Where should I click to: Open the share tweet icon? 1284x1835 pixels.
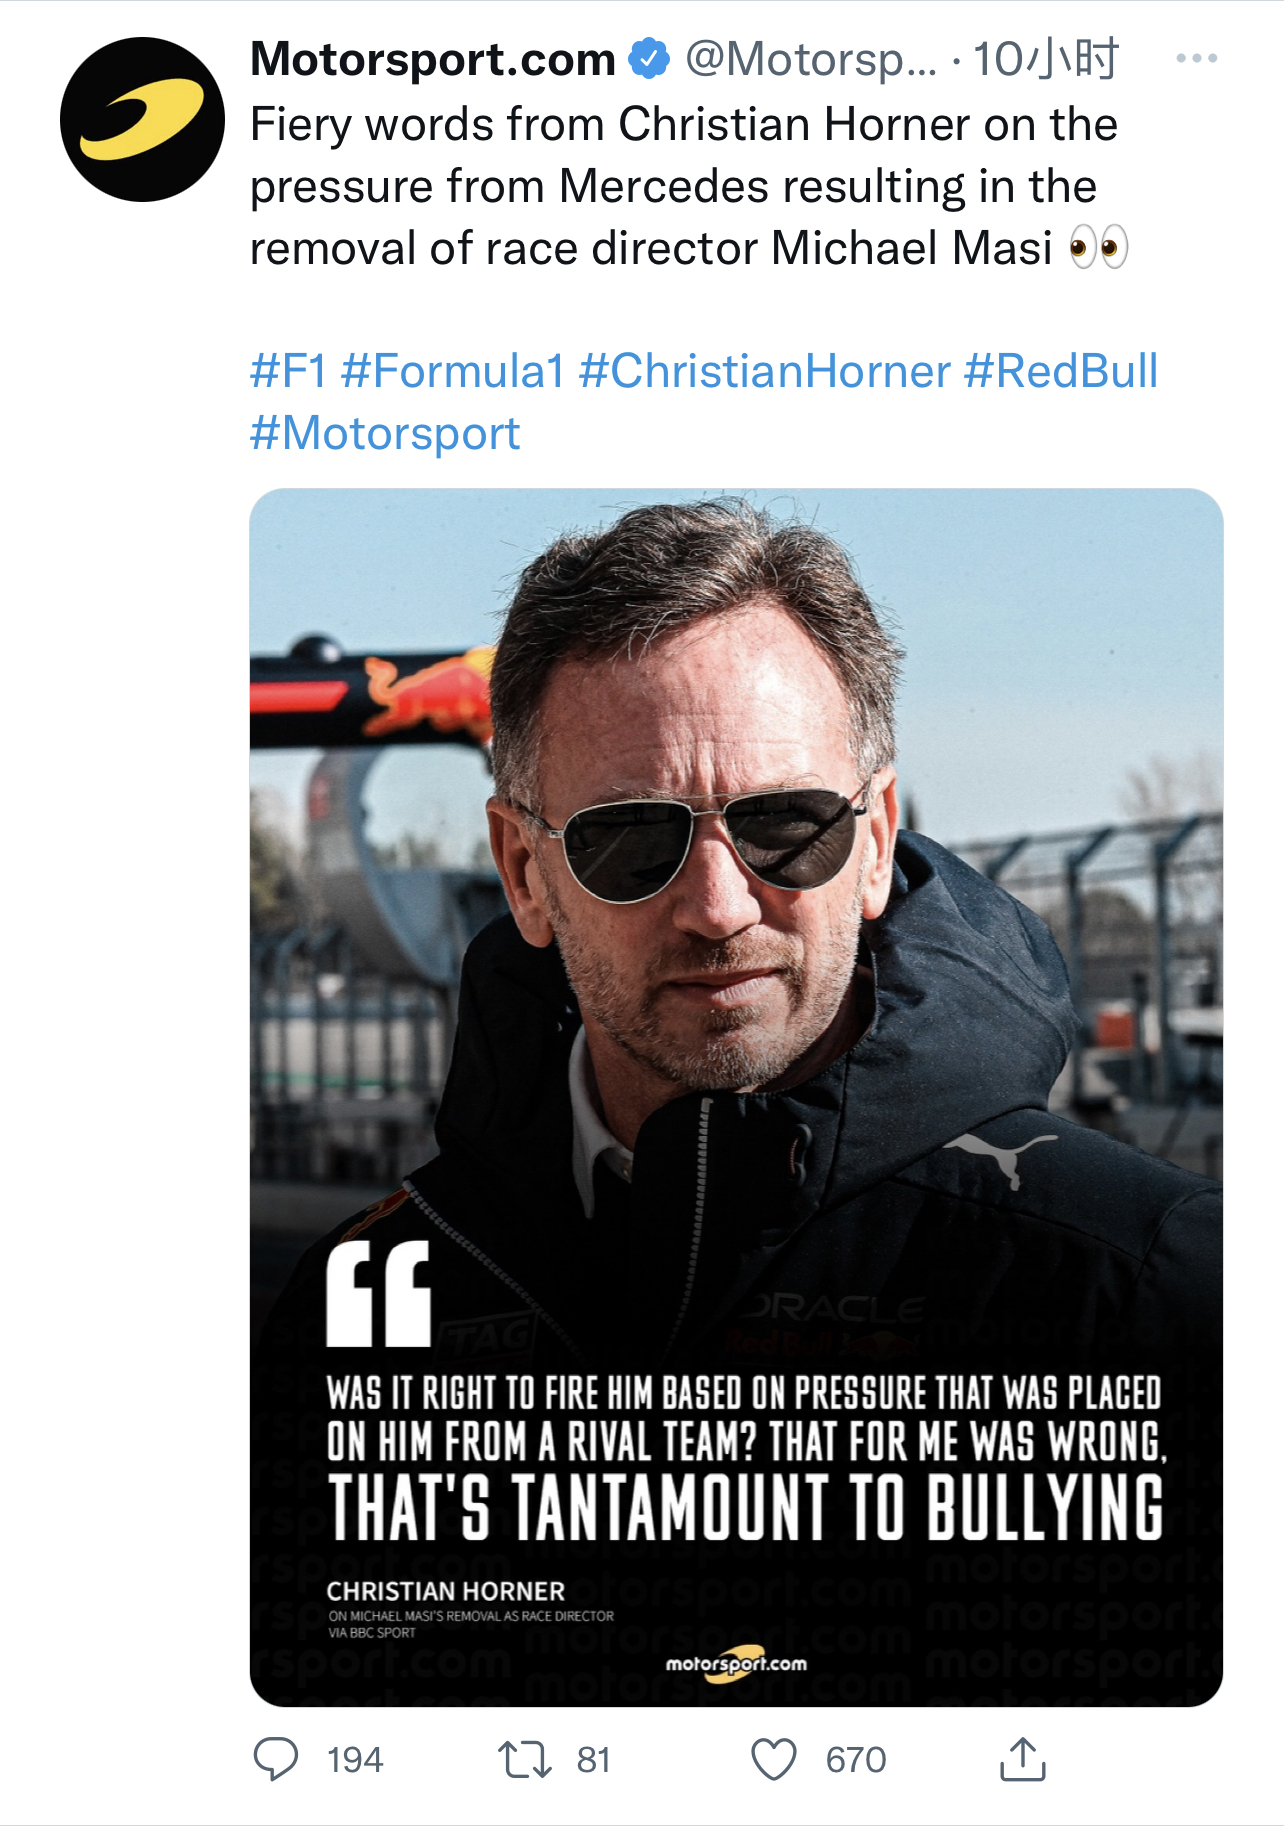[1022, 1759]
